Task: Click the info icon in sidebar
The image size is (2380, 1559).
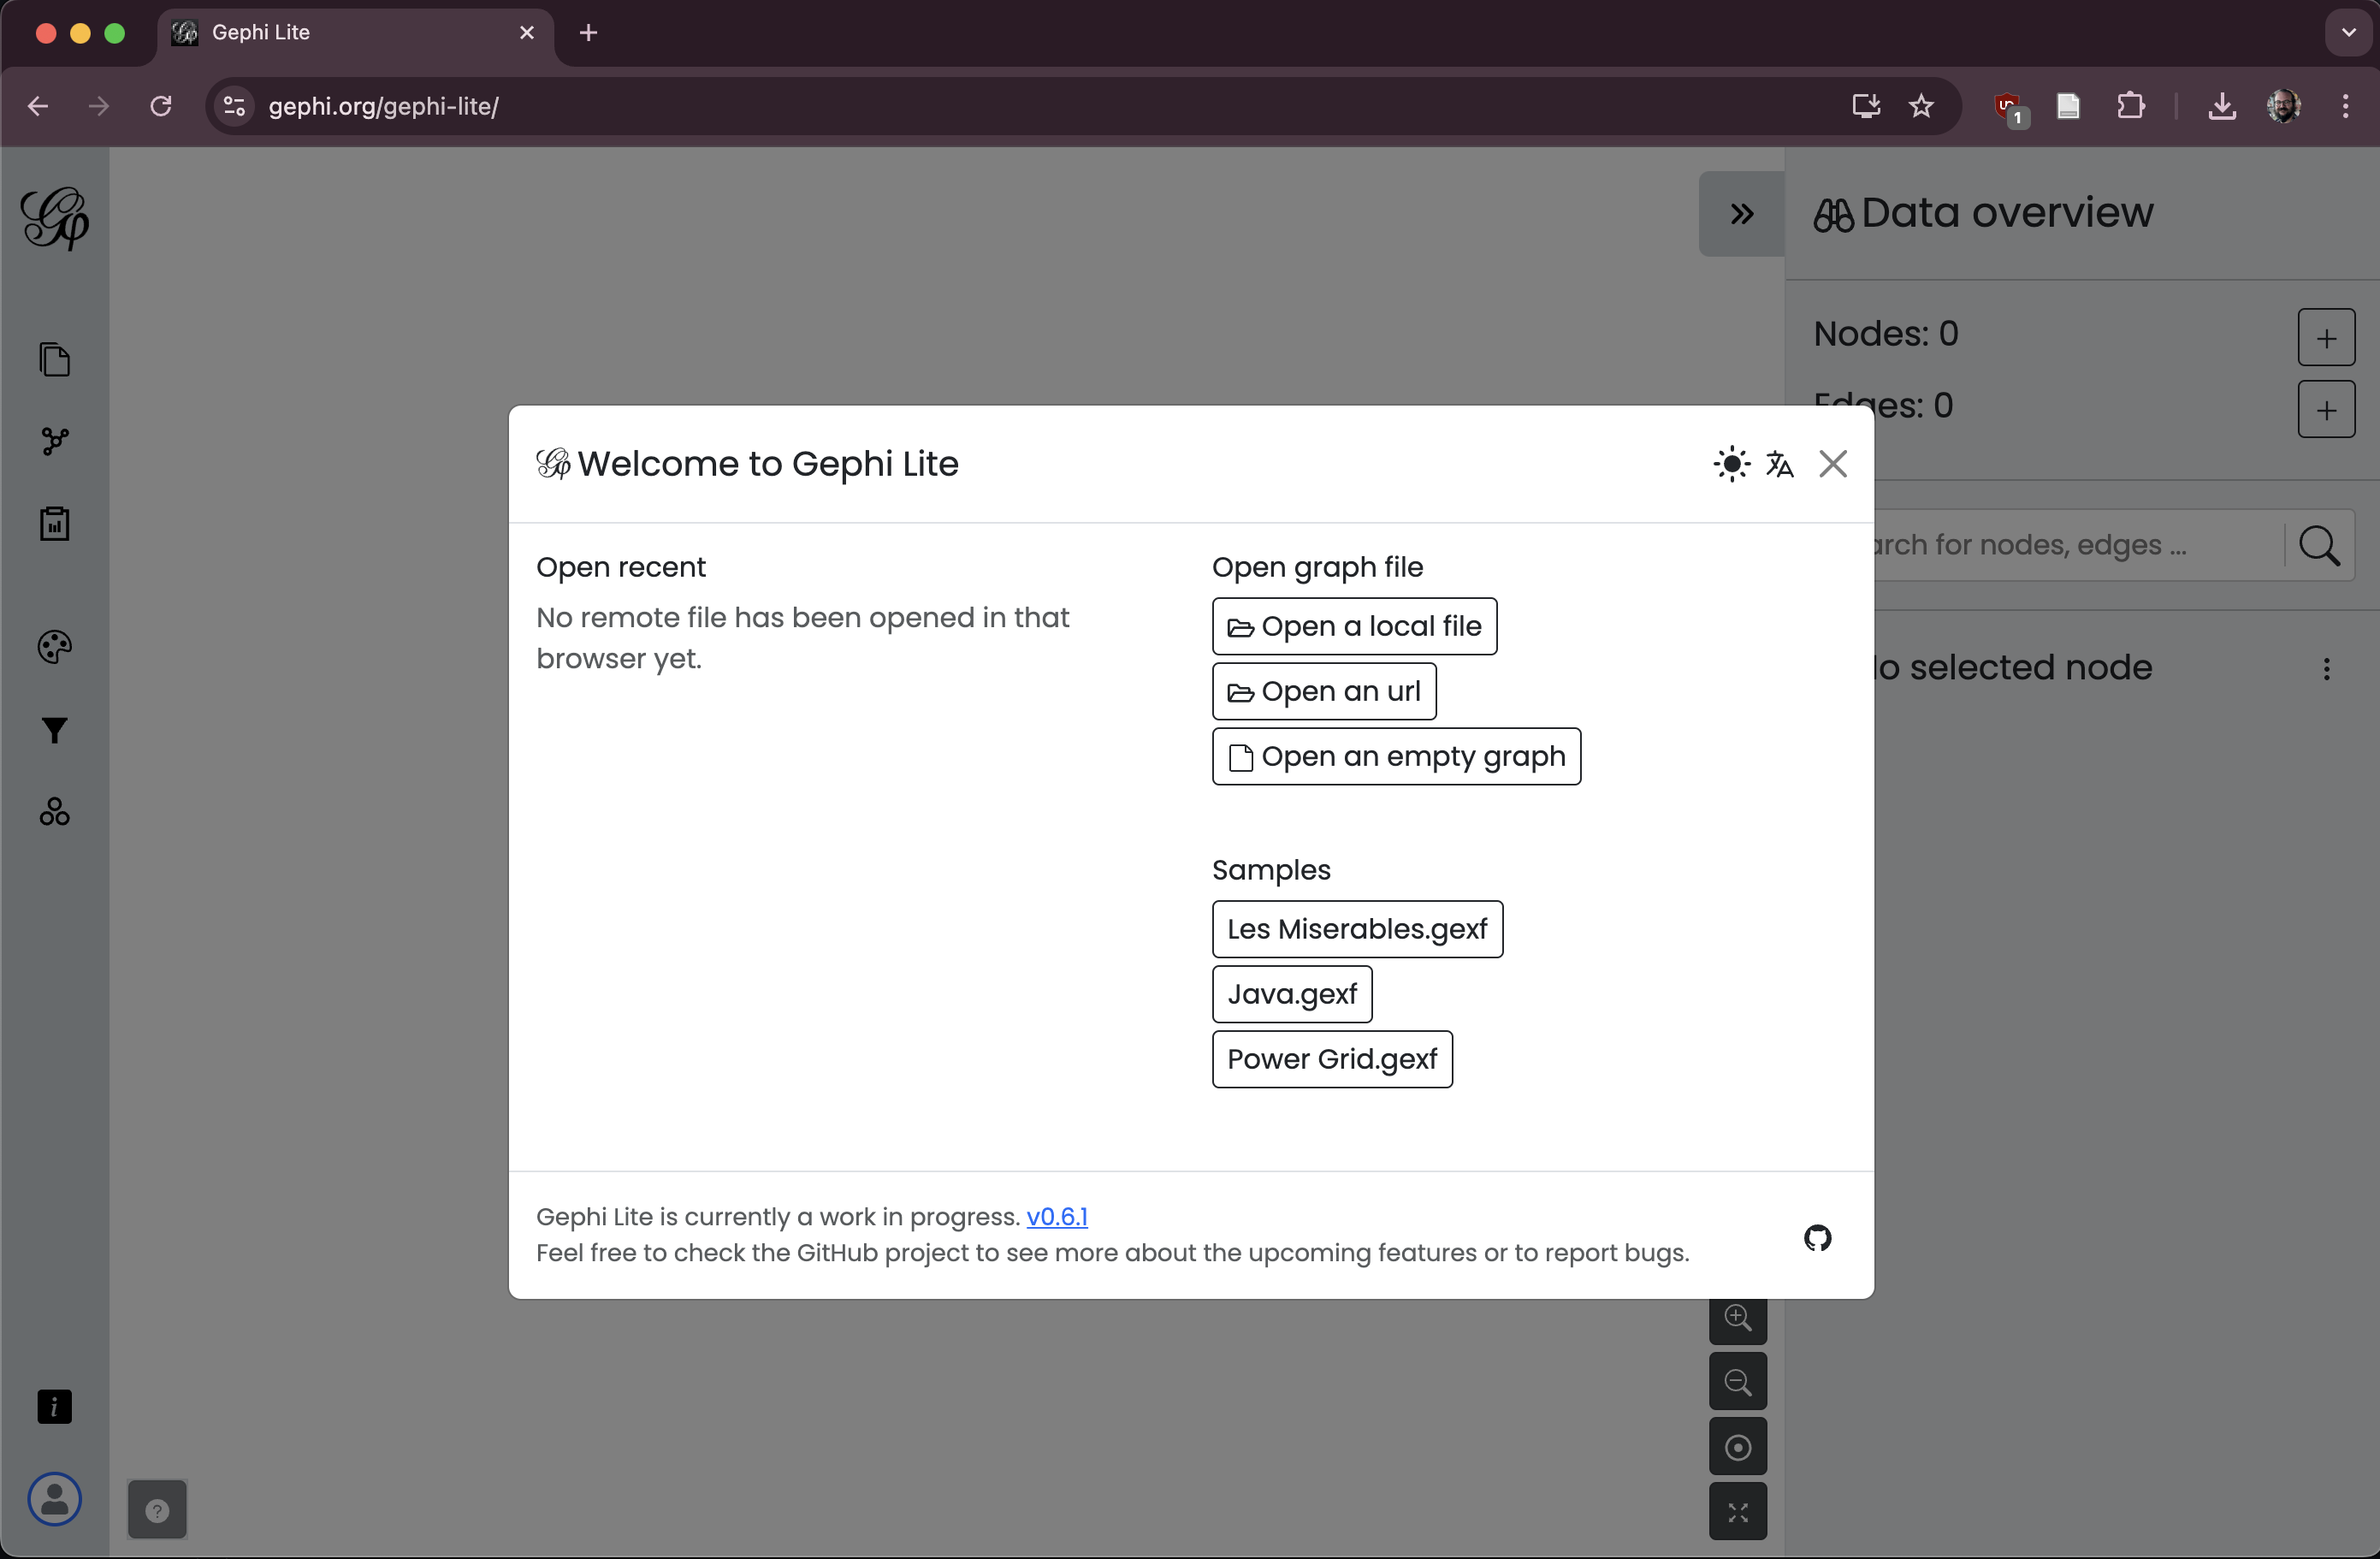Action: coord(55,1407)
